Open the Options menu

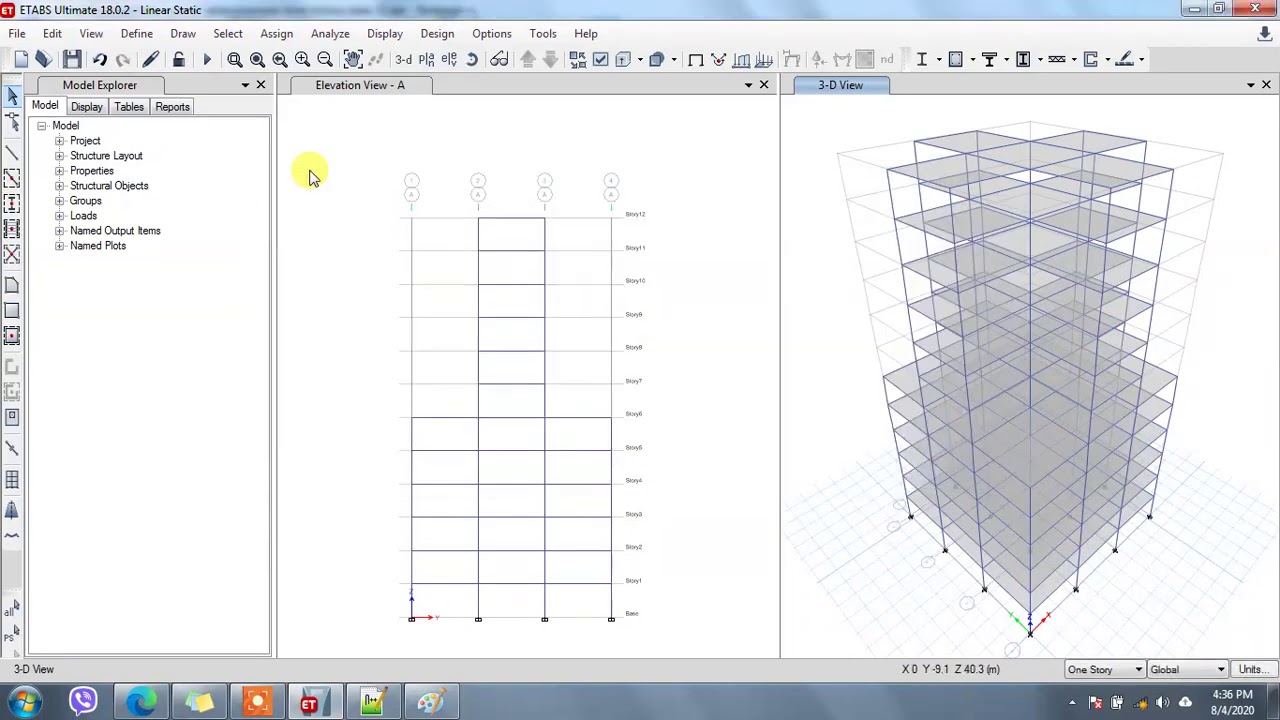pos(492,33)
